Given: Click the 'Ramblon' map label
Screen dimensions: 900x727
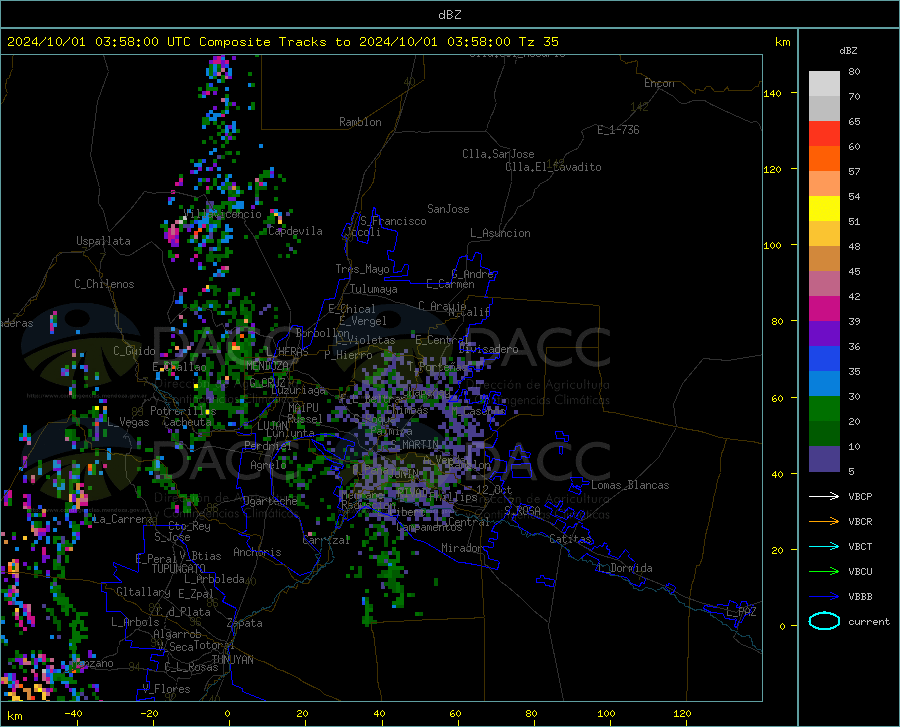Looking at the screenshot, I should [x=360, y=122].
